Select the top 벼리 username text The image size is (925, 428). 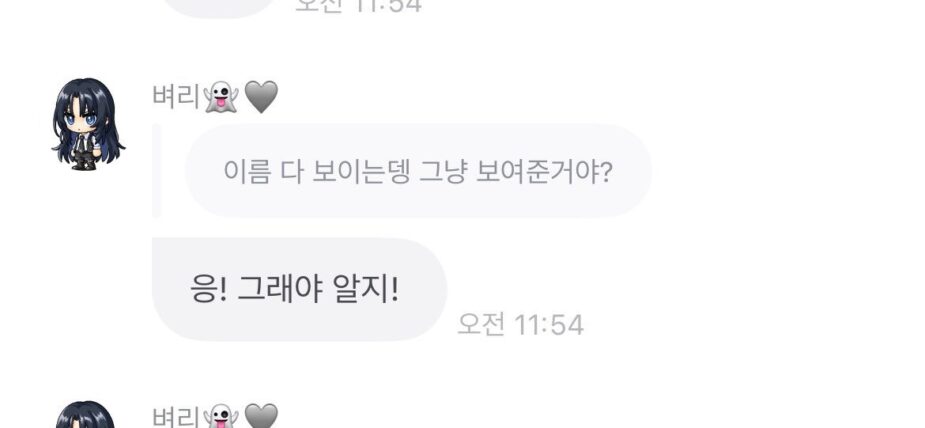pyautogui.click(x=176, y=97)
